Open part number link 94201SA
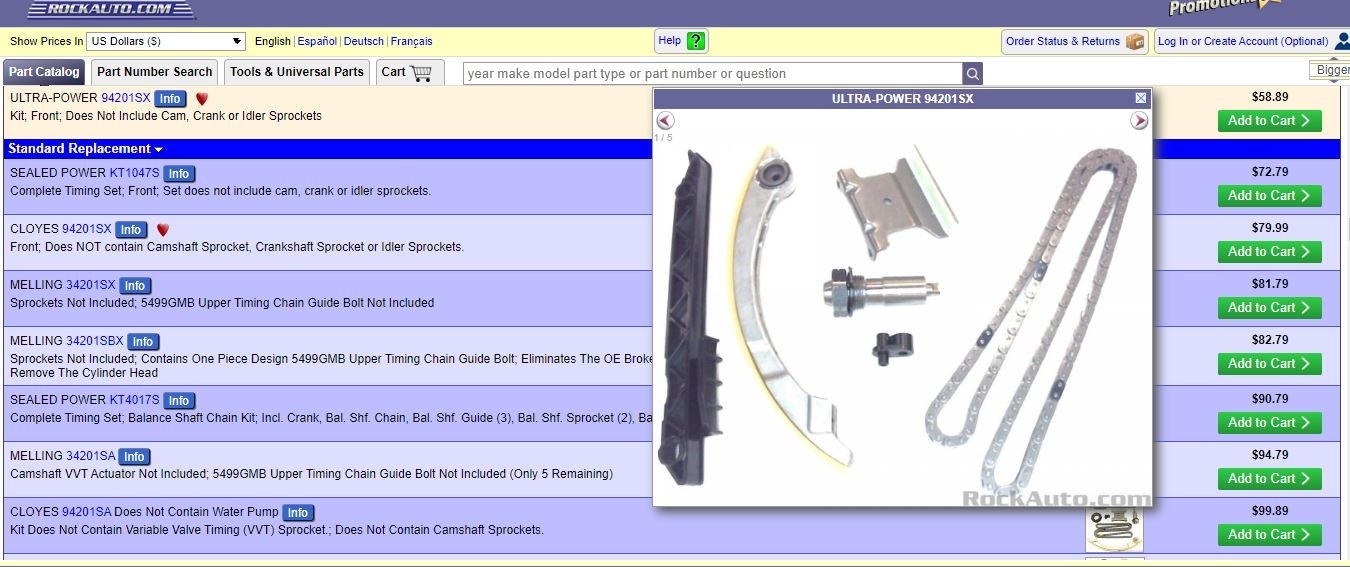 point(87,512)
